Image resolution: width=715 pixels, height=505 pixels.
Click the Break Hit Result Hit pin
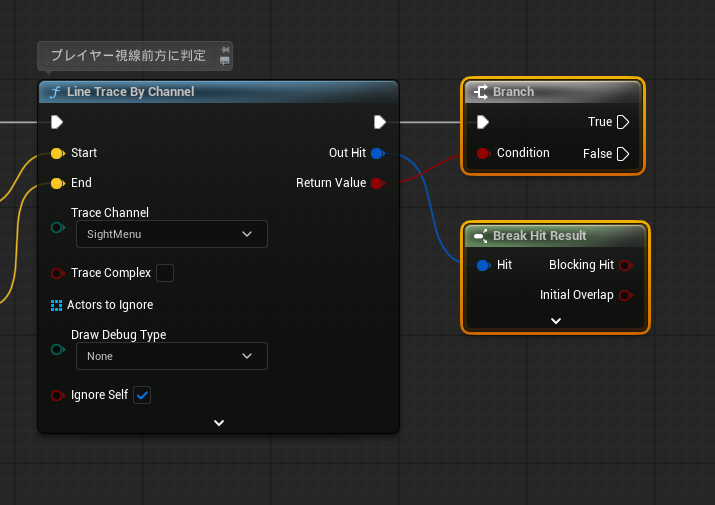point(483,265)
